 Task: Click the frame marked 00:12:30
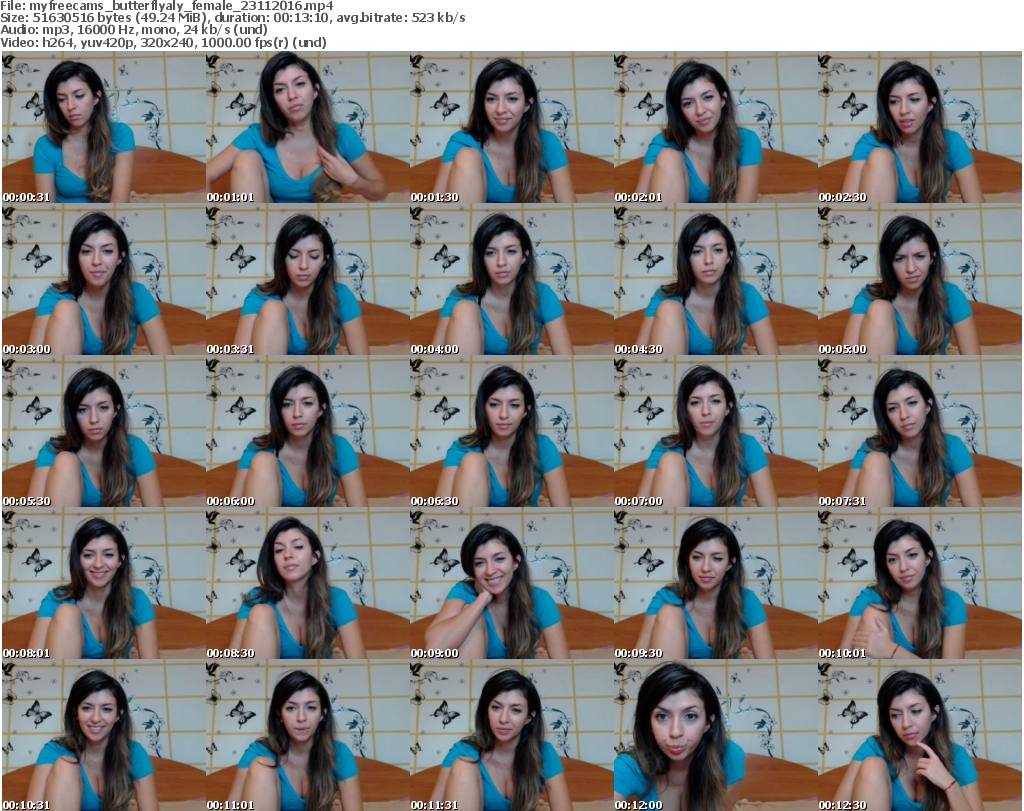(920, 735)
